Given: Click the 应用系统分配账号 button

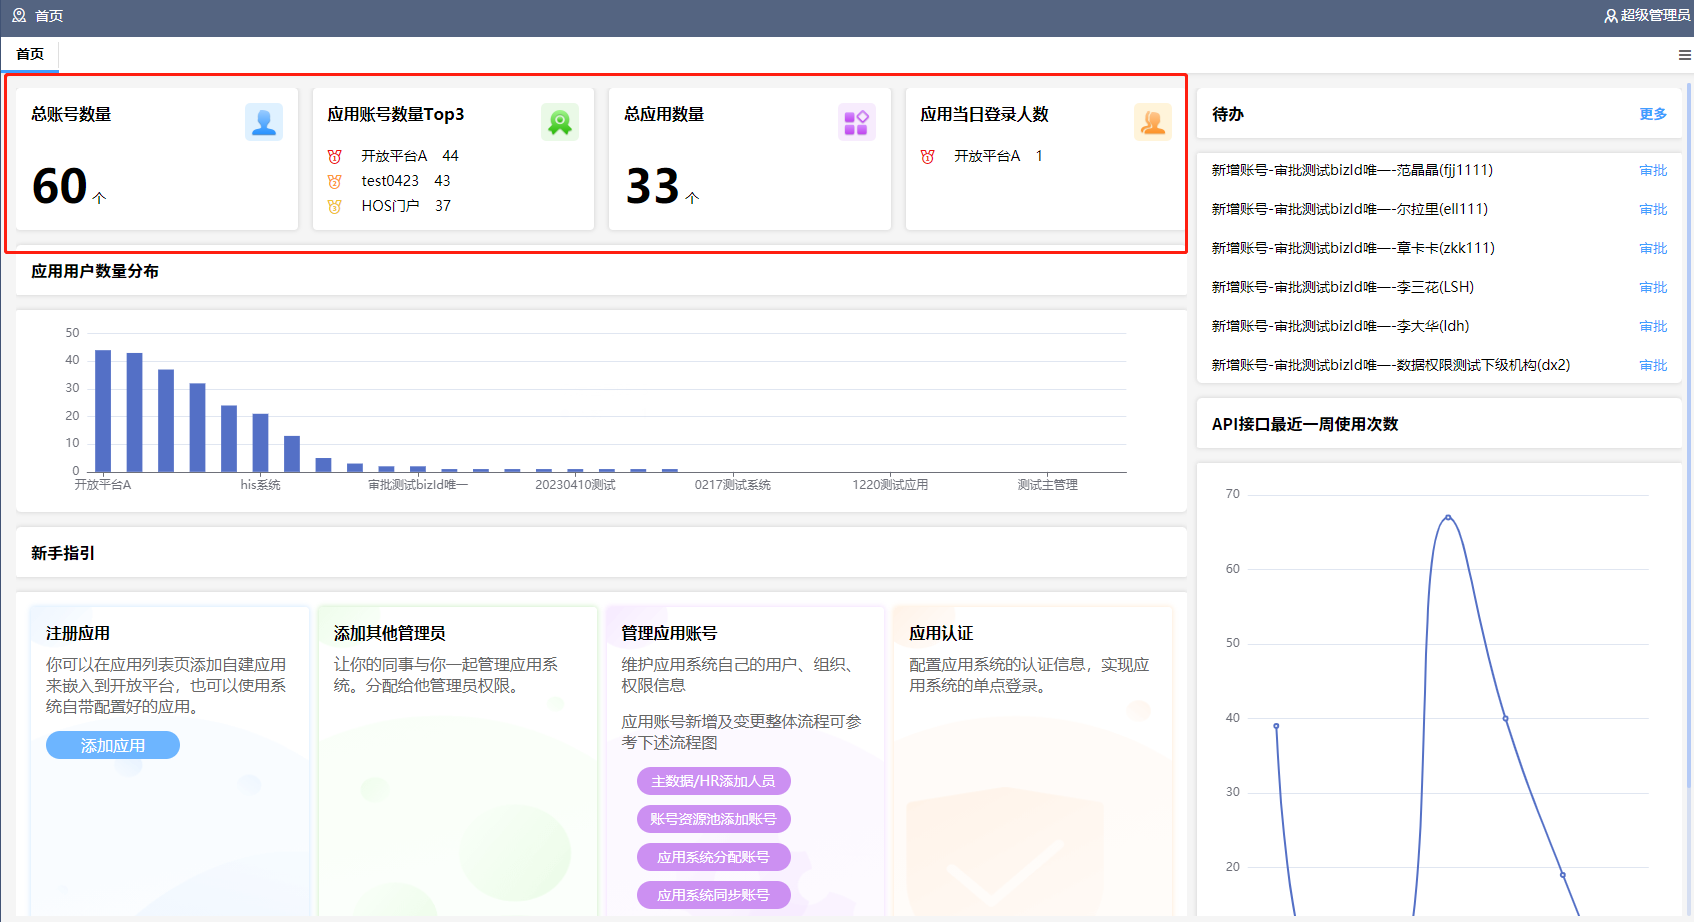Looking at the screenshot, I should pyautogui.click(x=713, y=857).
